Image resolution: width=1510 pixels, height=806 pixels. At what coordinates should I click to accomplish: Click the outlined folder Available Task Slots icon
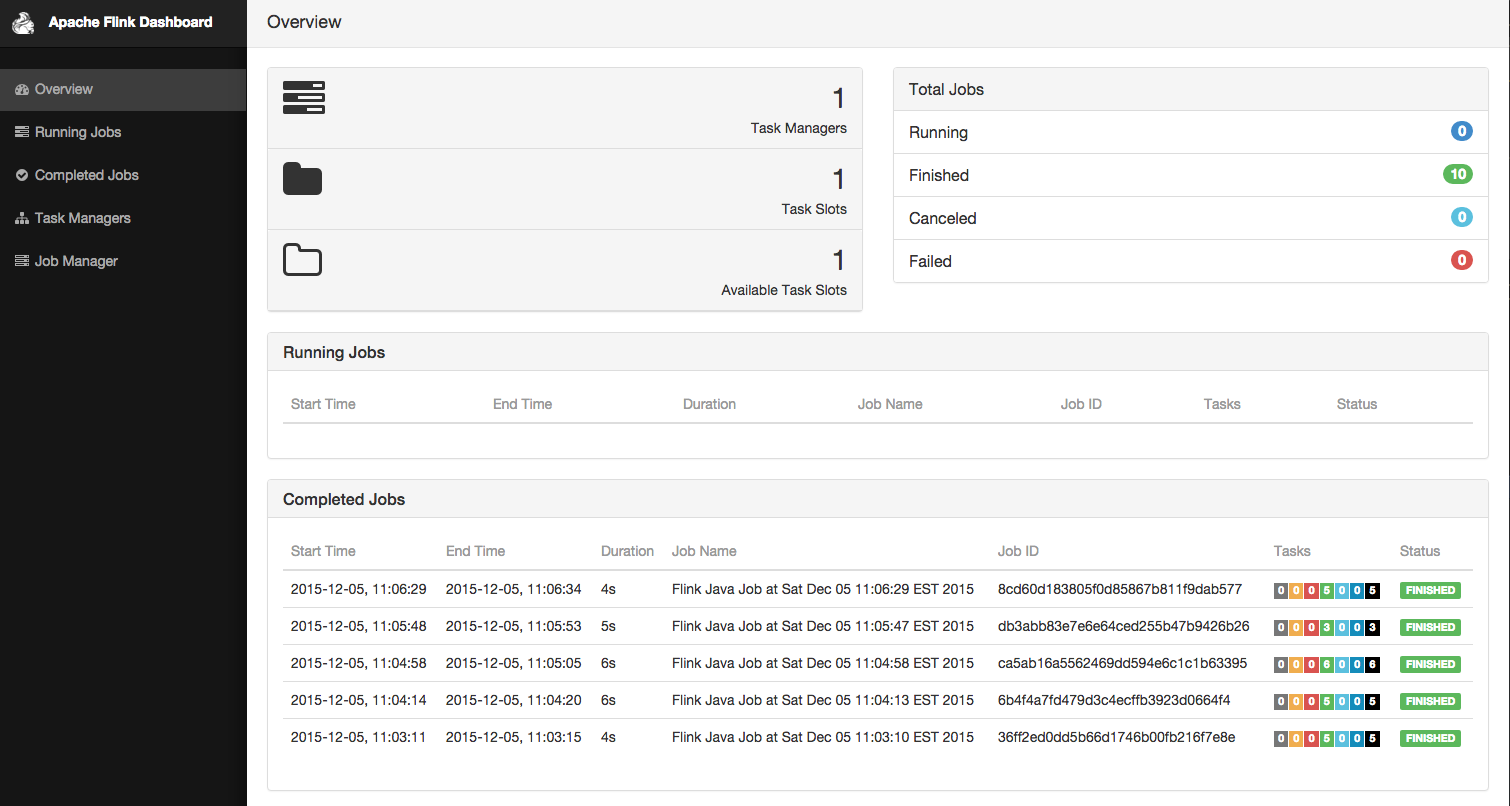pyautogui.click(x=302, y=259)
